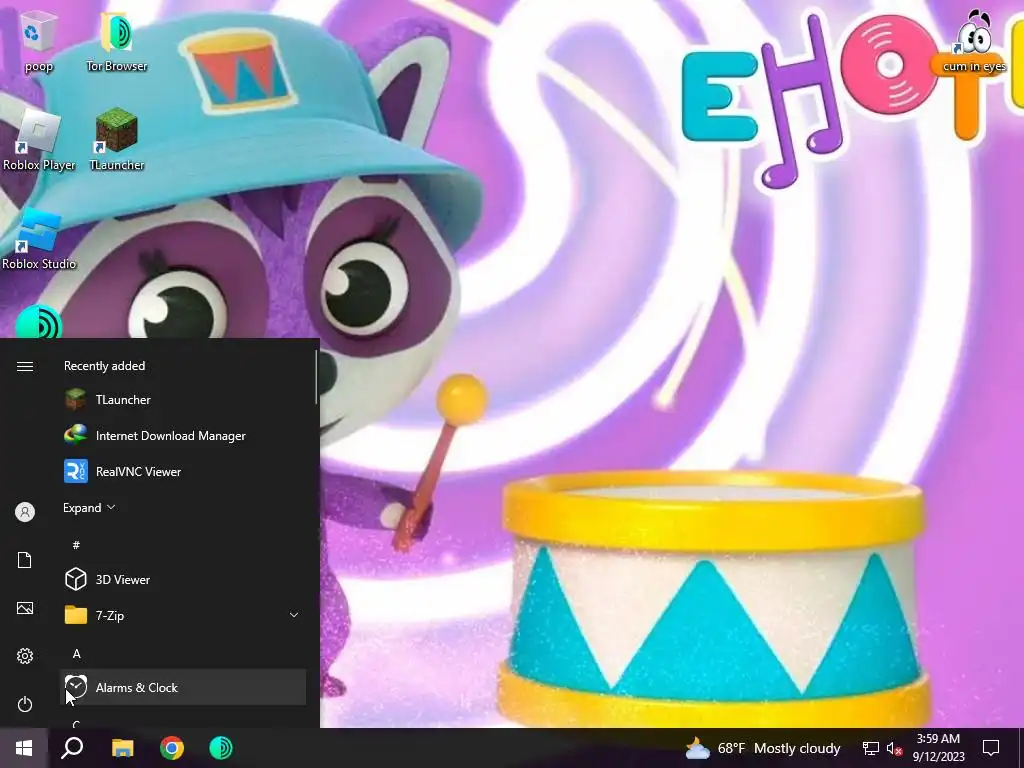The width and height of the screenshot is (1024, 768).
Task: Launch RealVNC Viewer from Start menu
Action: click(183, 472)
